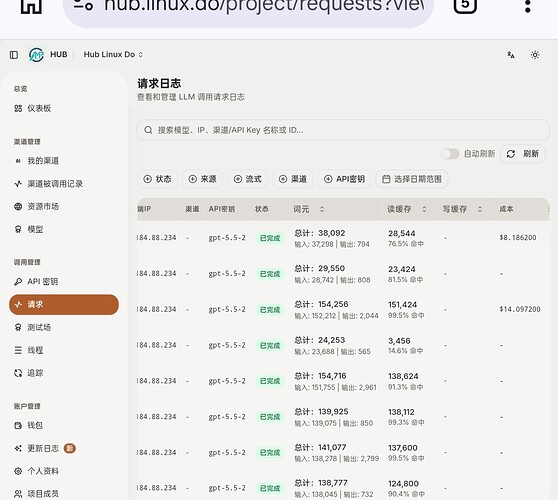558x500 pixels.
Task: Open 渠道被调用记录 in sidebar
Action: pos(64,184)
